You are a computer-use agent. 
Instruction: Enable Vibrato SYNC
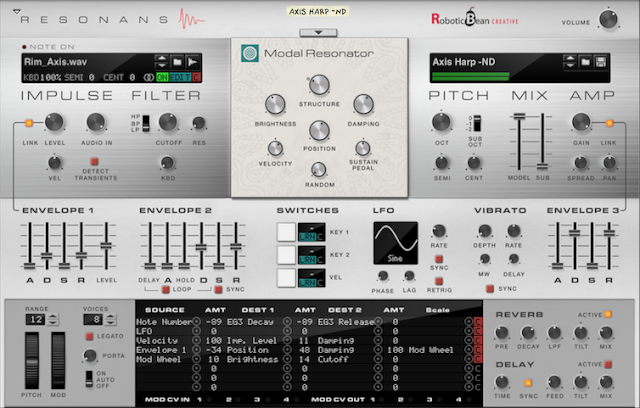(490, 288)
